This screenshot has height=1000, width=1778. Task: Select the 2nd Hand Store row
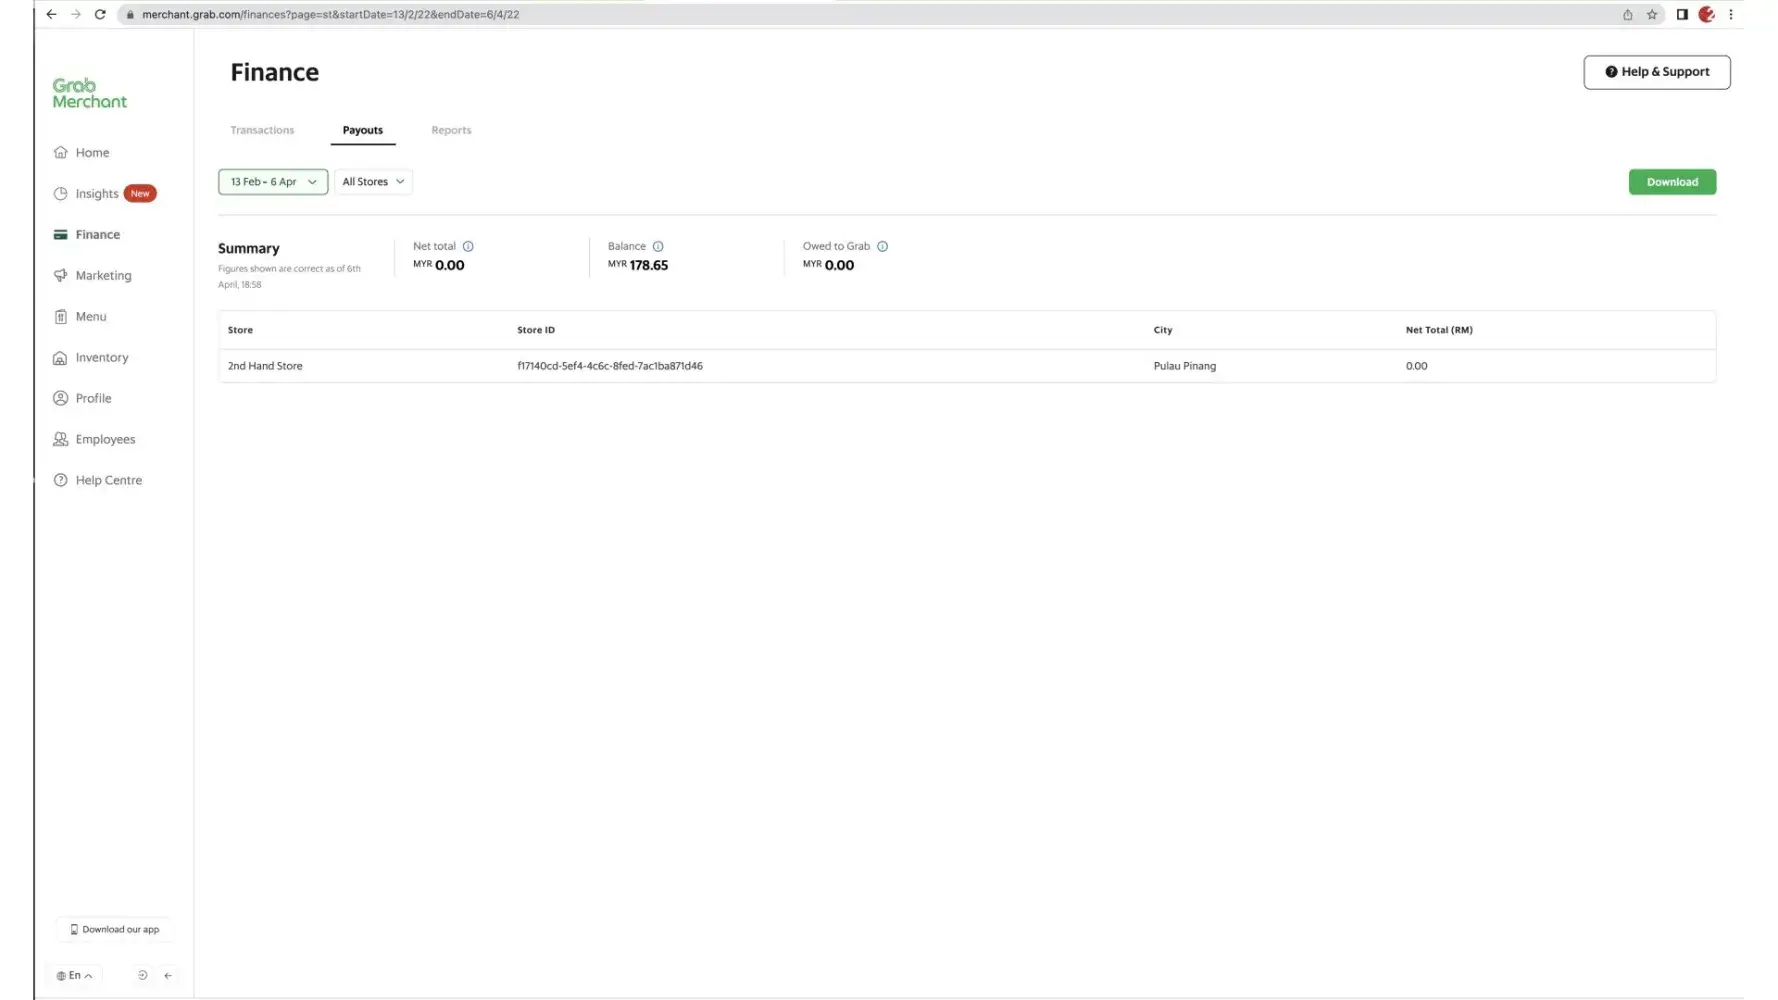coord(265,366)
